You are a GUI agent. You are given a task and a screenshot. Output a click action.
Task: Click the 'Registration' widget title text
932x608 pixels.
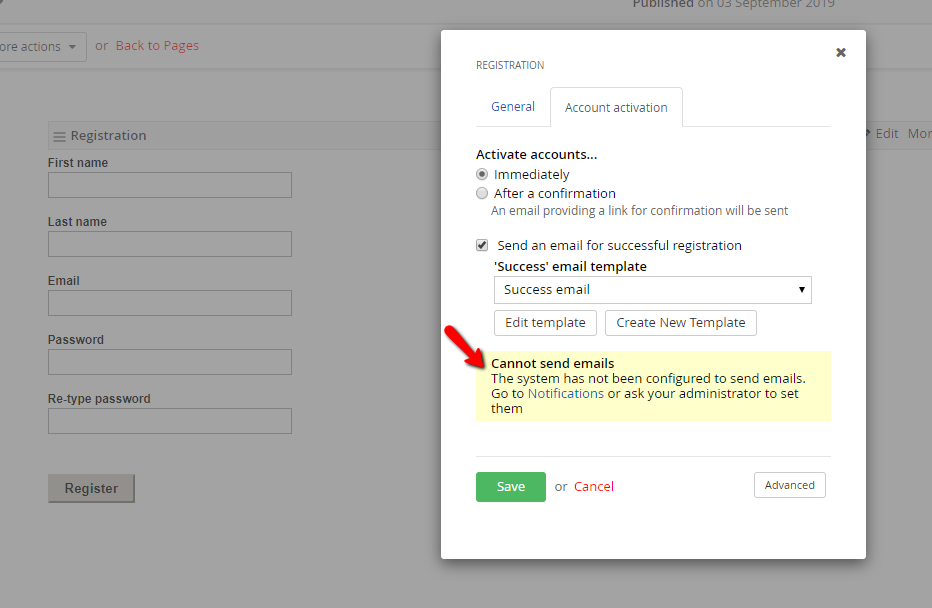click(108, 136)
